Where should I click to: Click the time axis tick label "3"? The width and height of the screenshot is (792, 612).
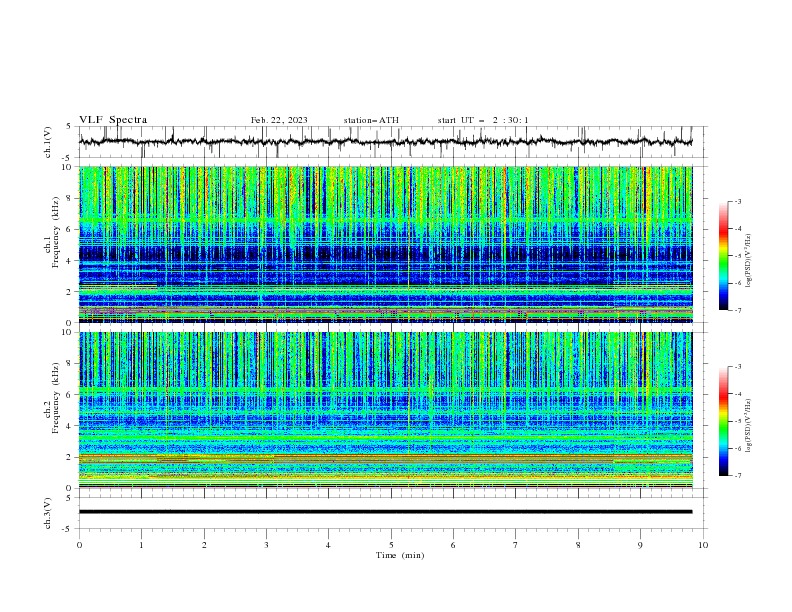(266, 545)
